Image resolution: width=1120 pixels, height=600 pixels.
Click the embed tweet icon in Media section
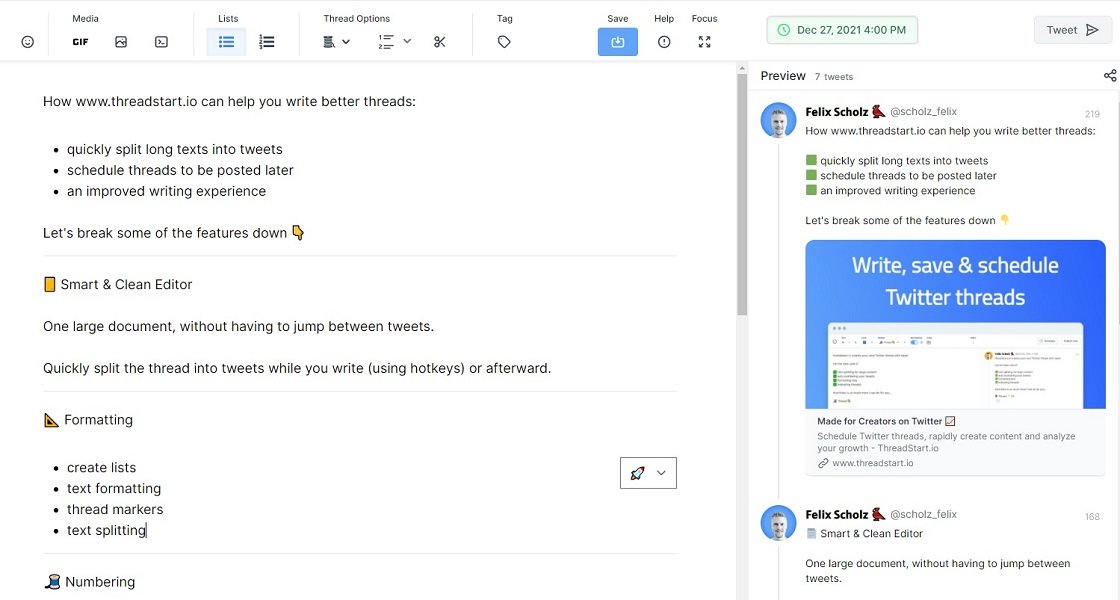pos(160,41)
